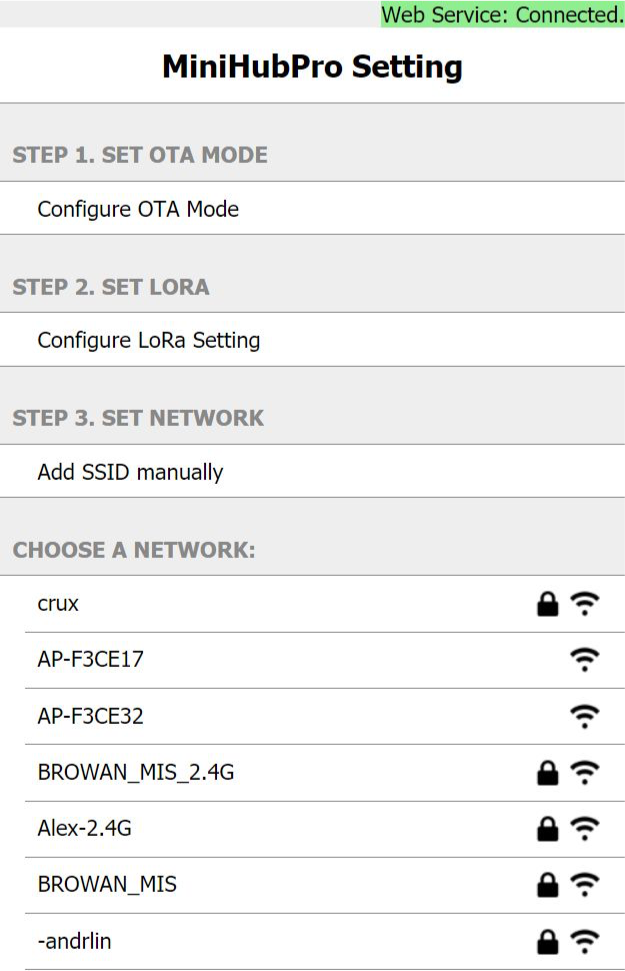625x971 pixels.
Task: Click the lock icon beside -andrlin
Action: [548, 941]
